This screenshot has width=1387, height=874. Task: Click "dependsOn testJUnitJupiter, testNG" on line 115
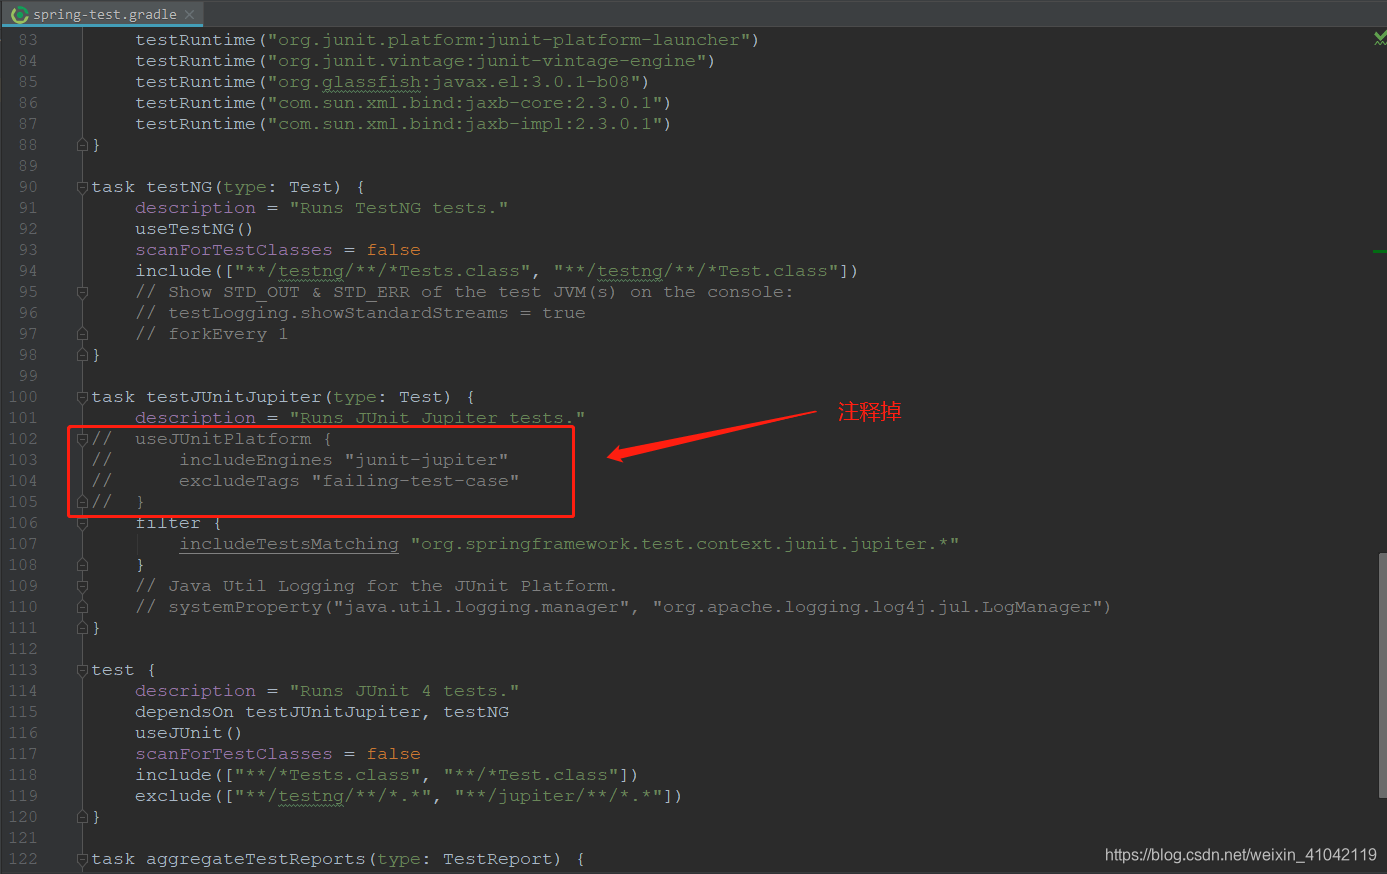322,712
